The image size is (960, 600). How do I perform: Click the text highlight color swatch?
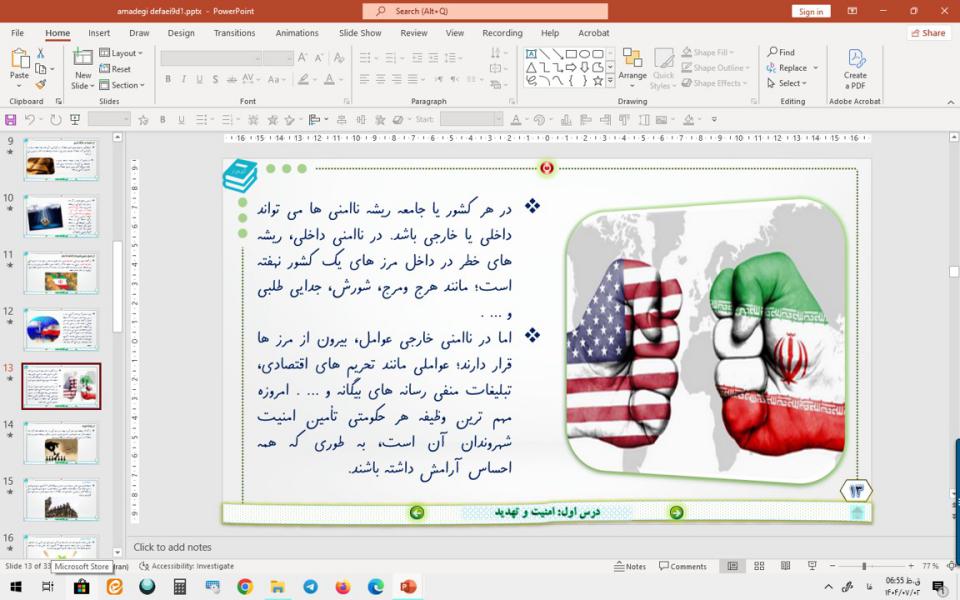(x=303, y=79)
